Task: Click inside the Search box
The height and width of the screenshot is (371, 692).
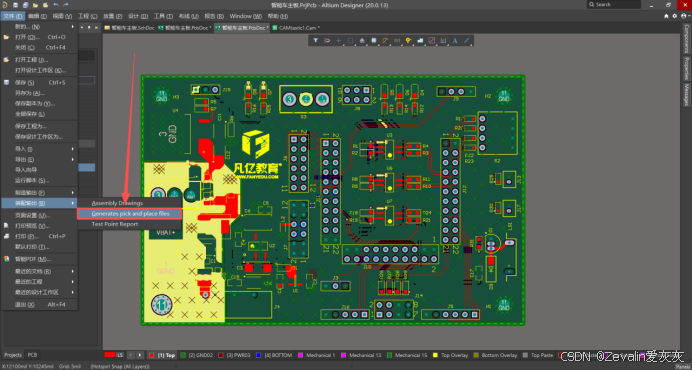Action: coord(613,4)
